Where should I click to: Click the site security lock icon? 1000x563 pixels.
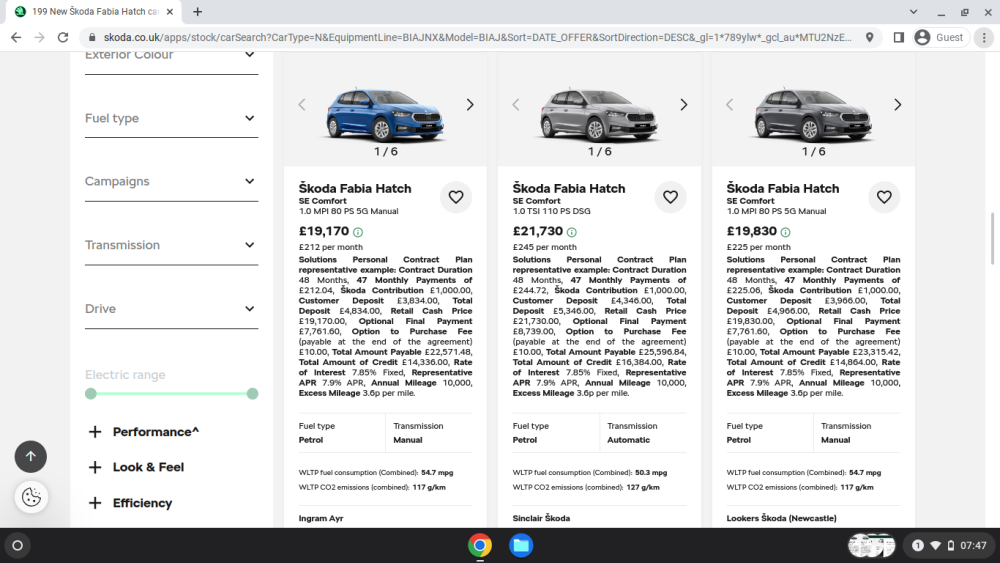pos(92,38)
